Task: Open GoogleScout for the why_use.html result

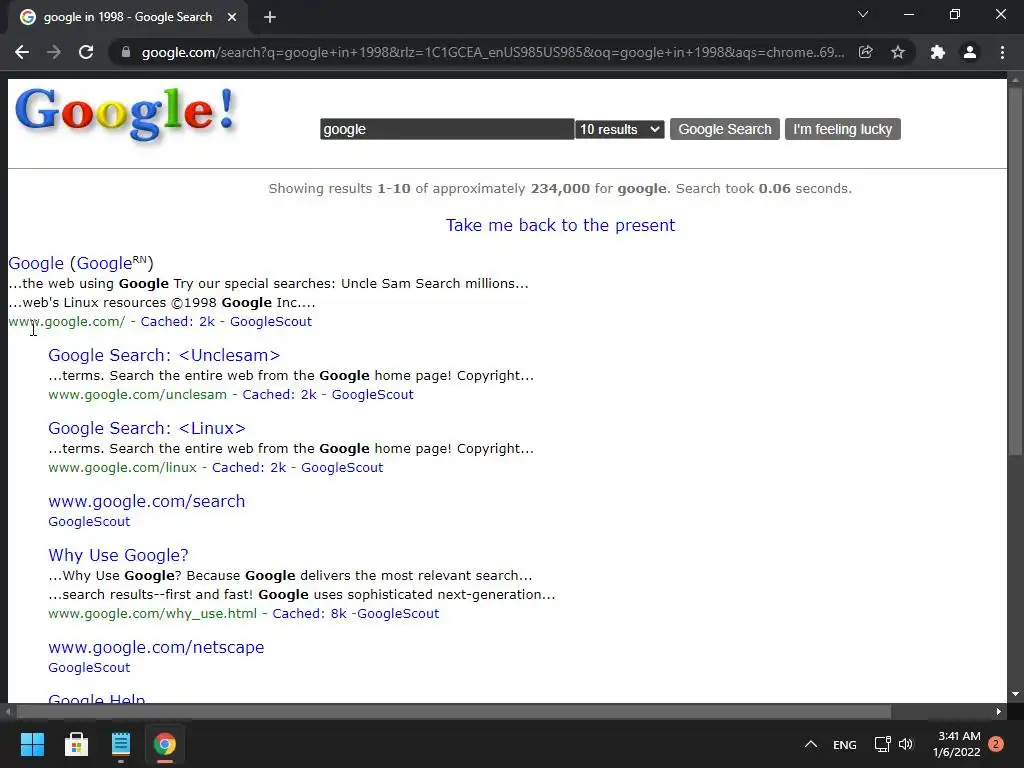Action: click(x=398, y=614)
